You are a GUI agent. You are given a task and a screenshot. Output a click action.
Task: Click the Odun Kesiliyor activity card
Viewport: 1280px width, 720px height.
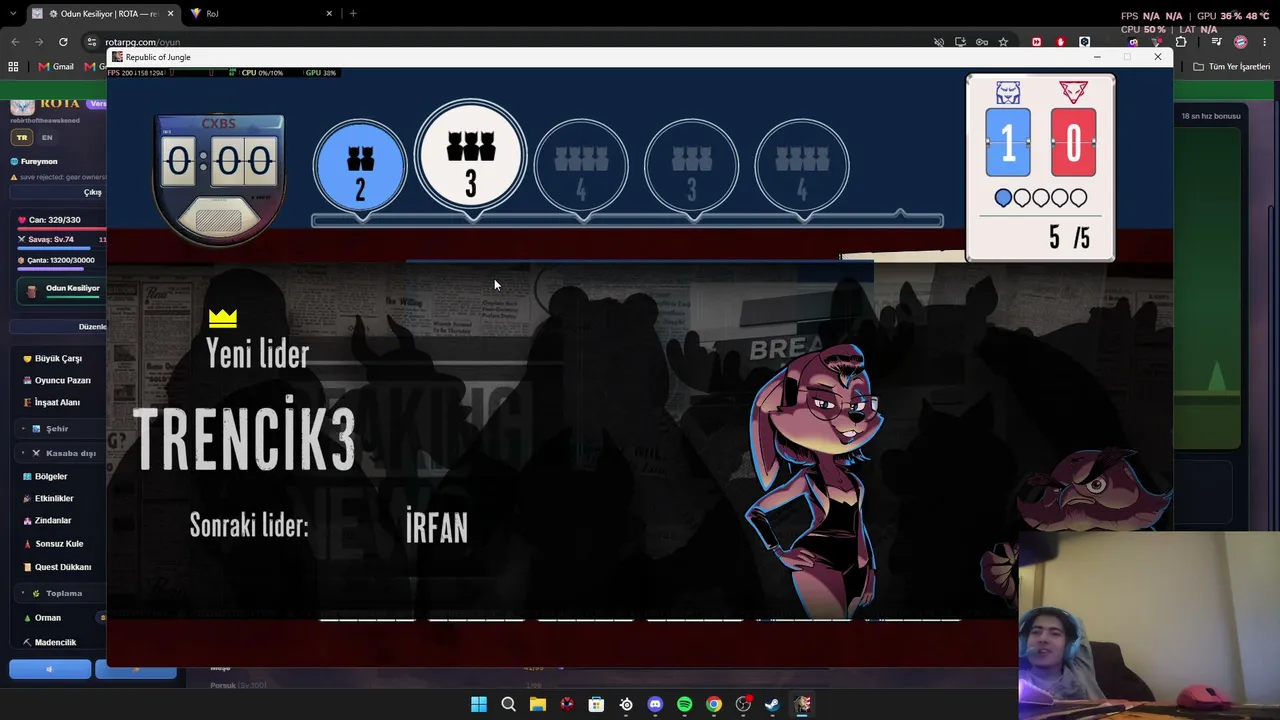pos(62,290)
